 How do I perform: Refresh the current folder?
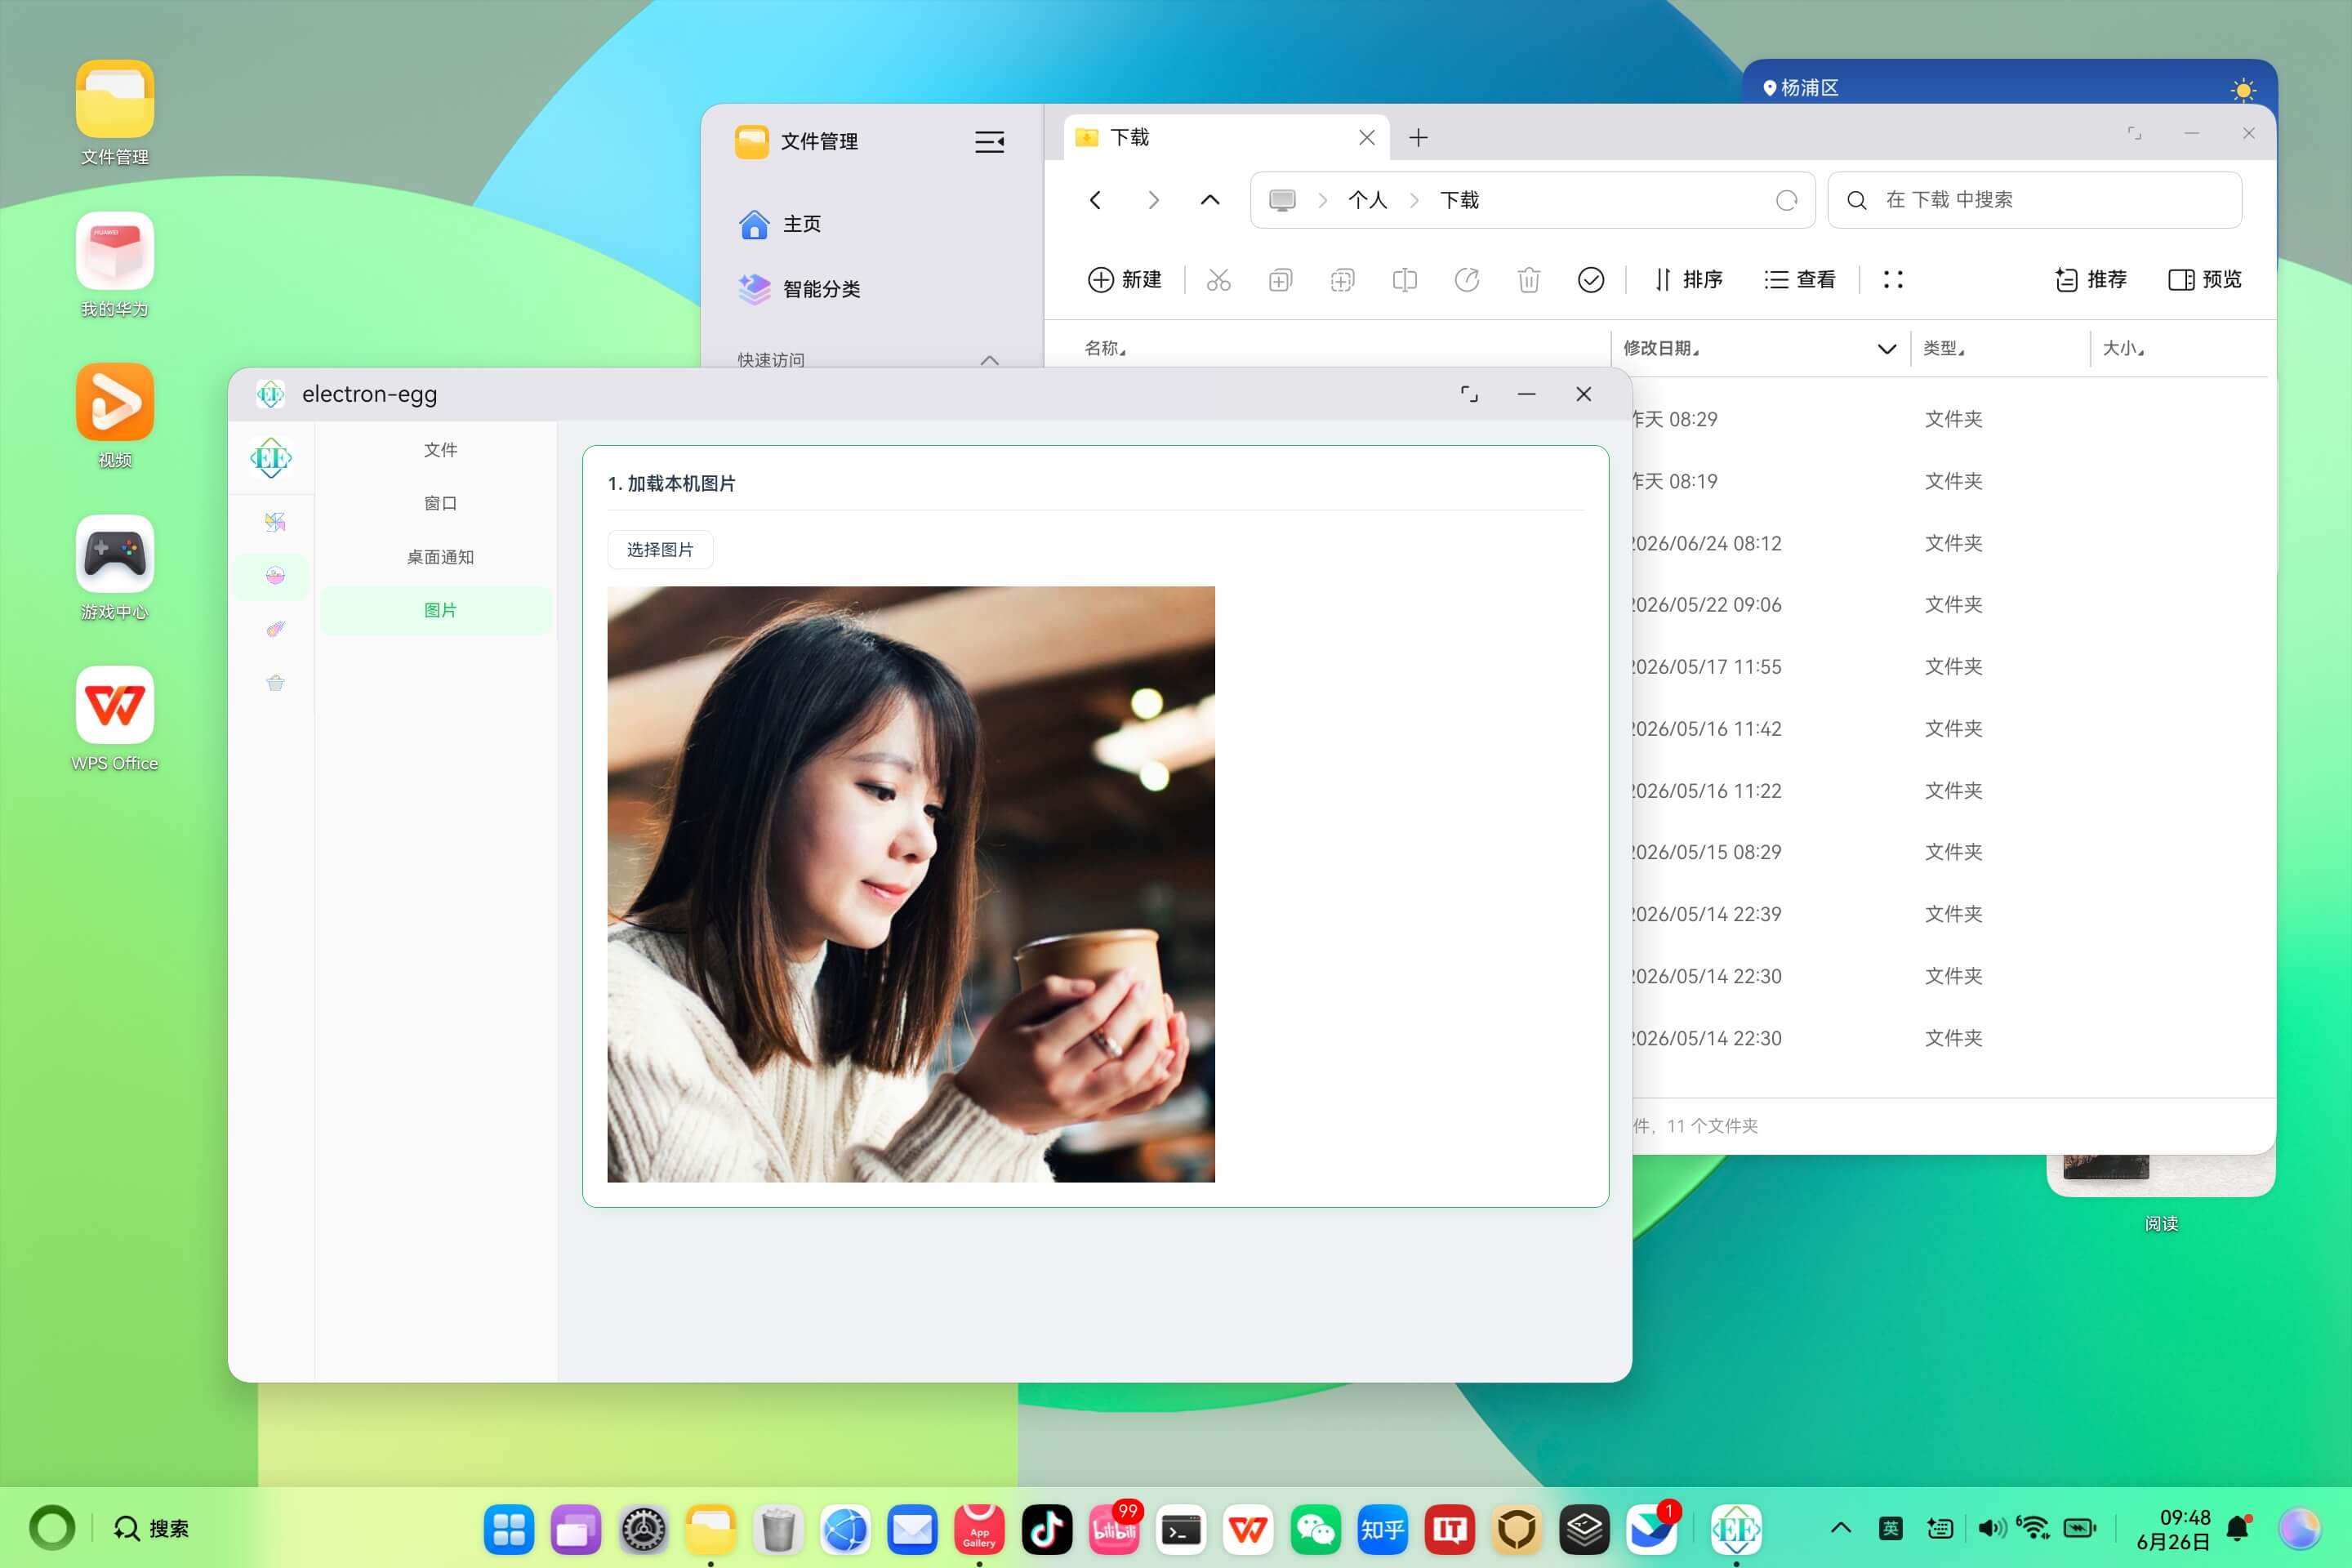point(1786,200)
